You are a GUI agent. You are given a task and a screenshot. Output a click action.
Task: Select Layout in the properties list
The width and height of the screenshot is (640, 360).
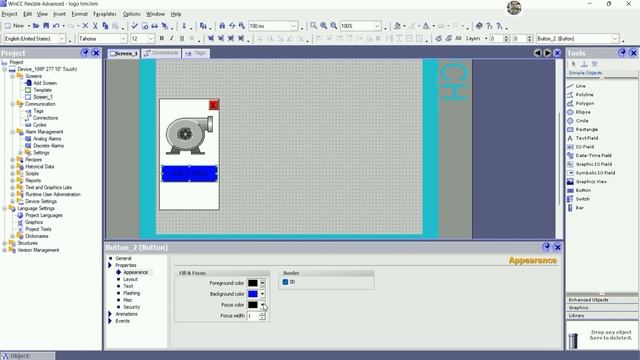tap(130, 279)
